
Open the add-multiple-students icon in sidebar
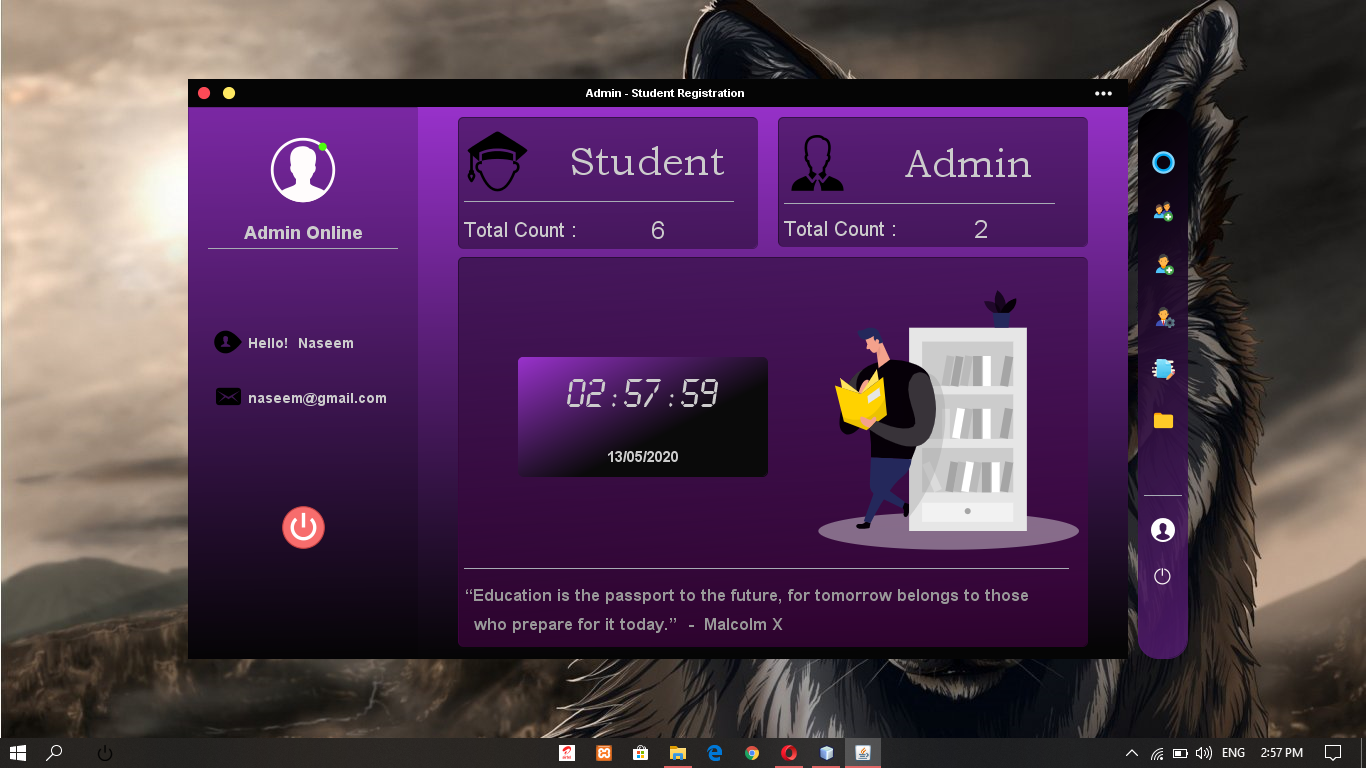point(1162,212)
